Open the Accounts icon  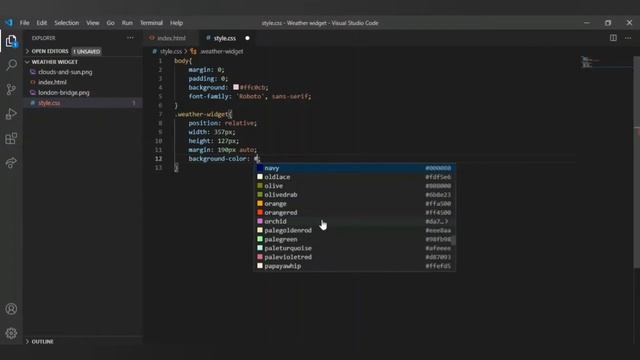(11, 309)
